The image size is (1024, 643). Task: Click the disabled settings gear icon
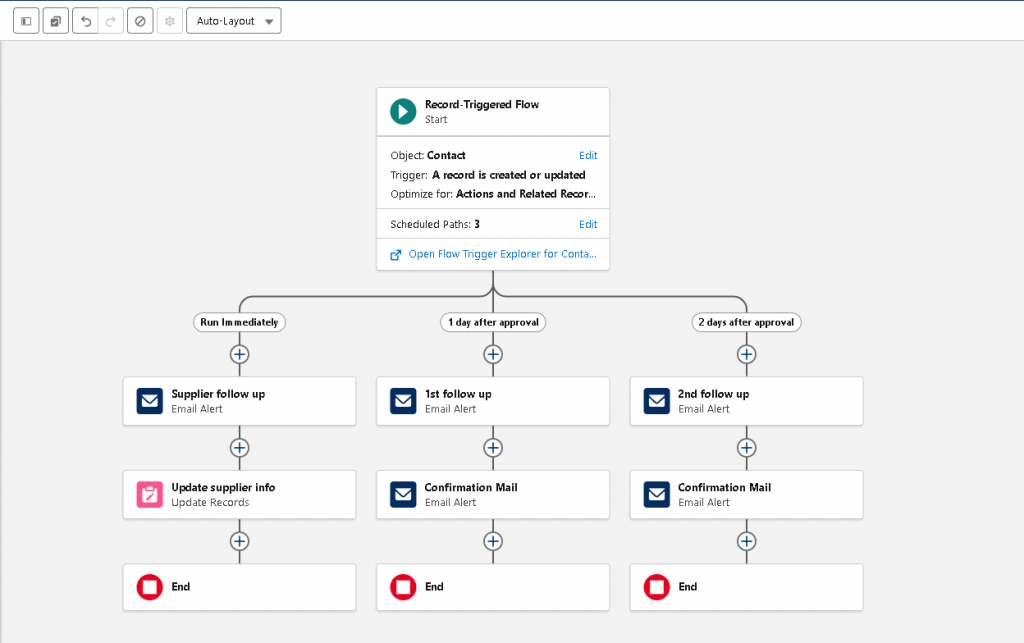(x=170, y=21)
